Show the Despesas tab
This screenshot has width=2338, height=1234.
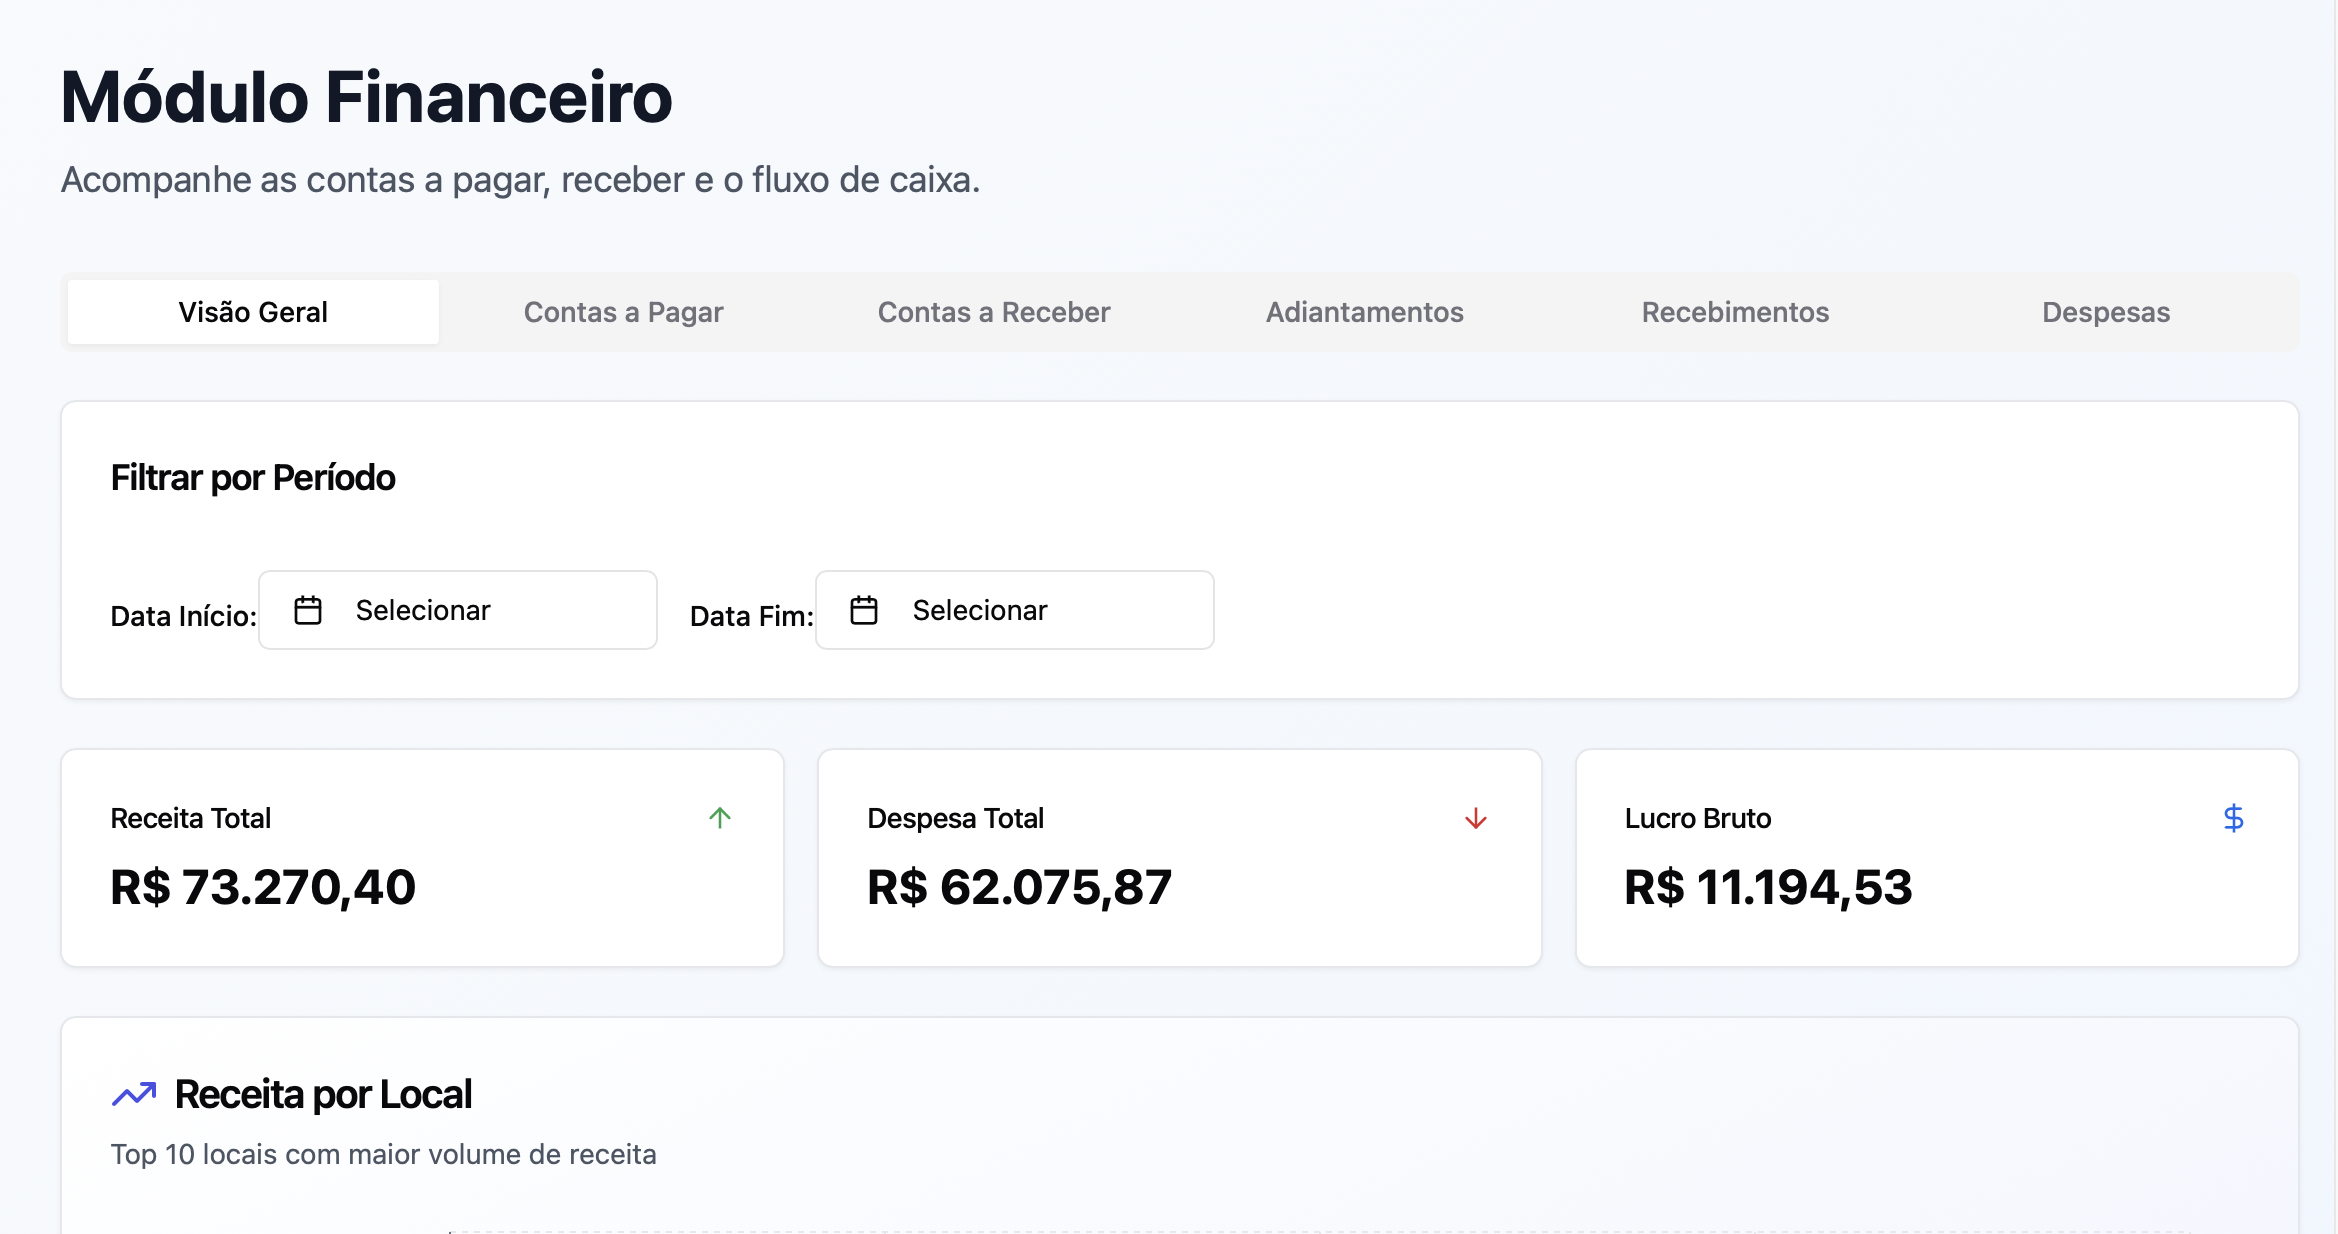click(x=2105, y=312)
